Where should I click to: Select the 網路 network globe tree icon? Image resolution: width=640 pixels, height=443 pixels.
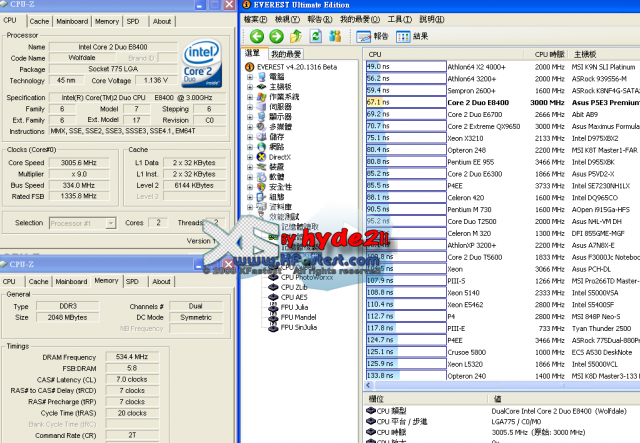point(262,147)
